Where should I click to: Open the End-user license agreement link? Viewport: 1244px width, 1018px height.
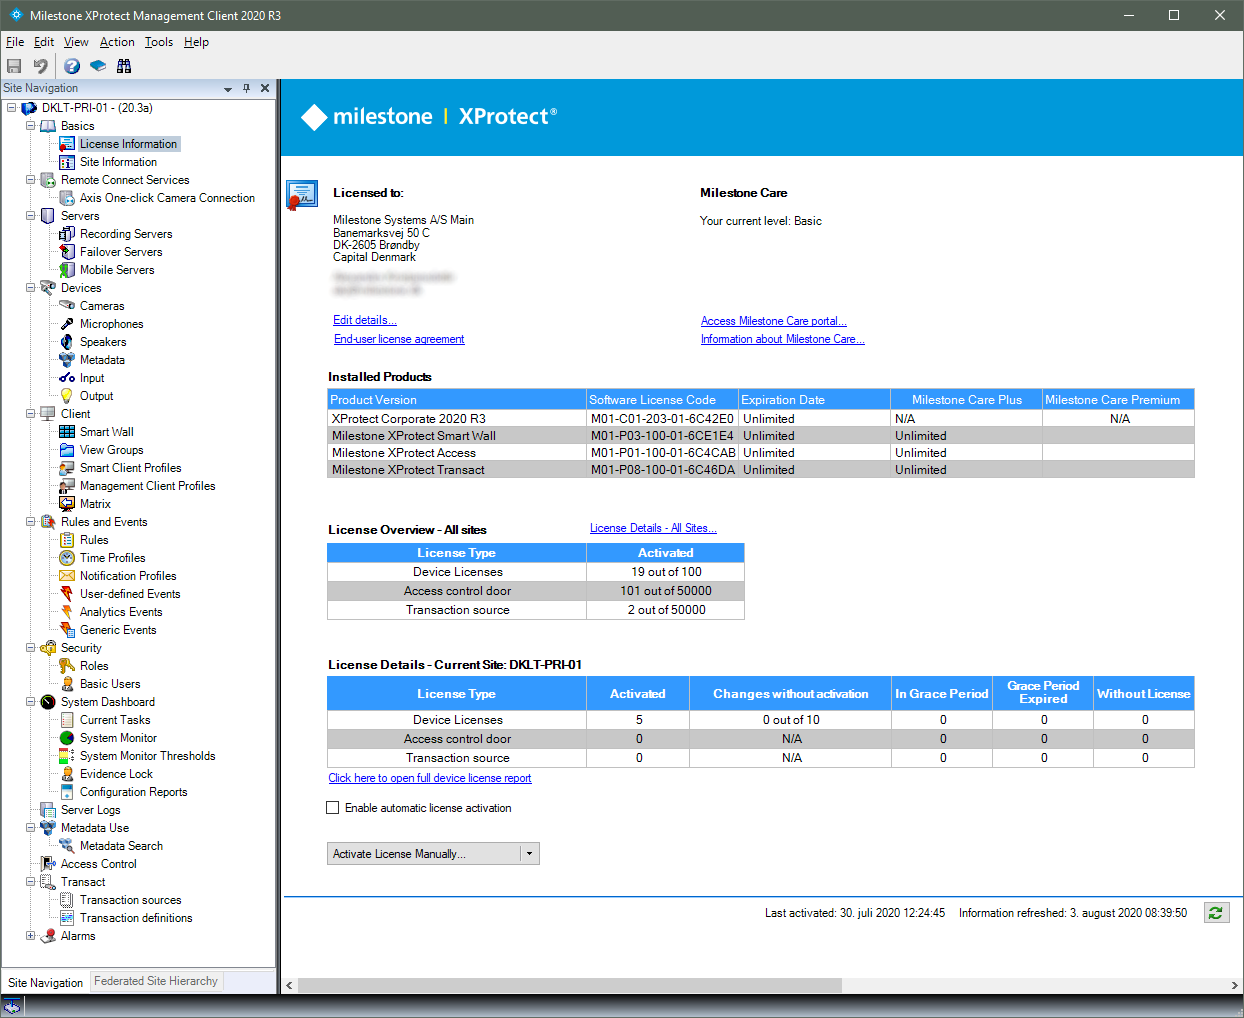(399, 339)
